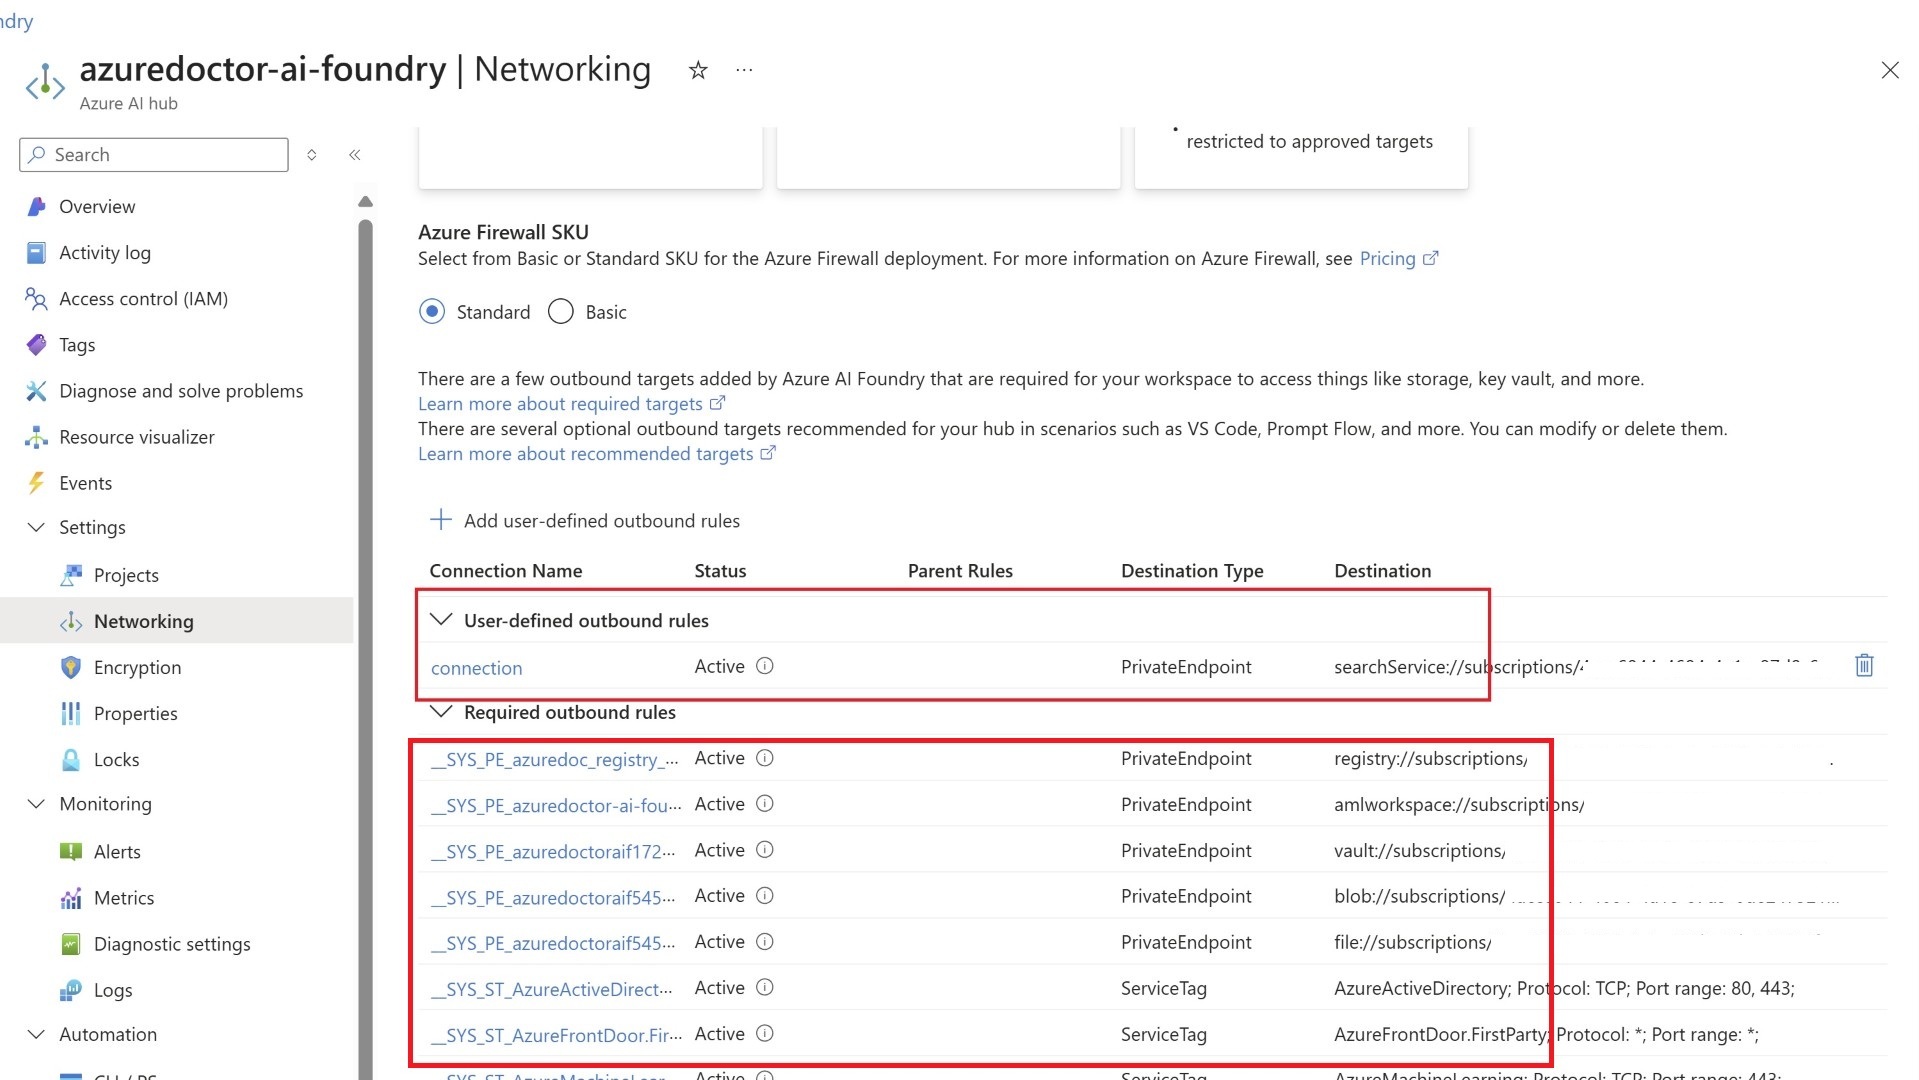
Task: Click the Parent Rules column header
Action: tap(960, 571)
